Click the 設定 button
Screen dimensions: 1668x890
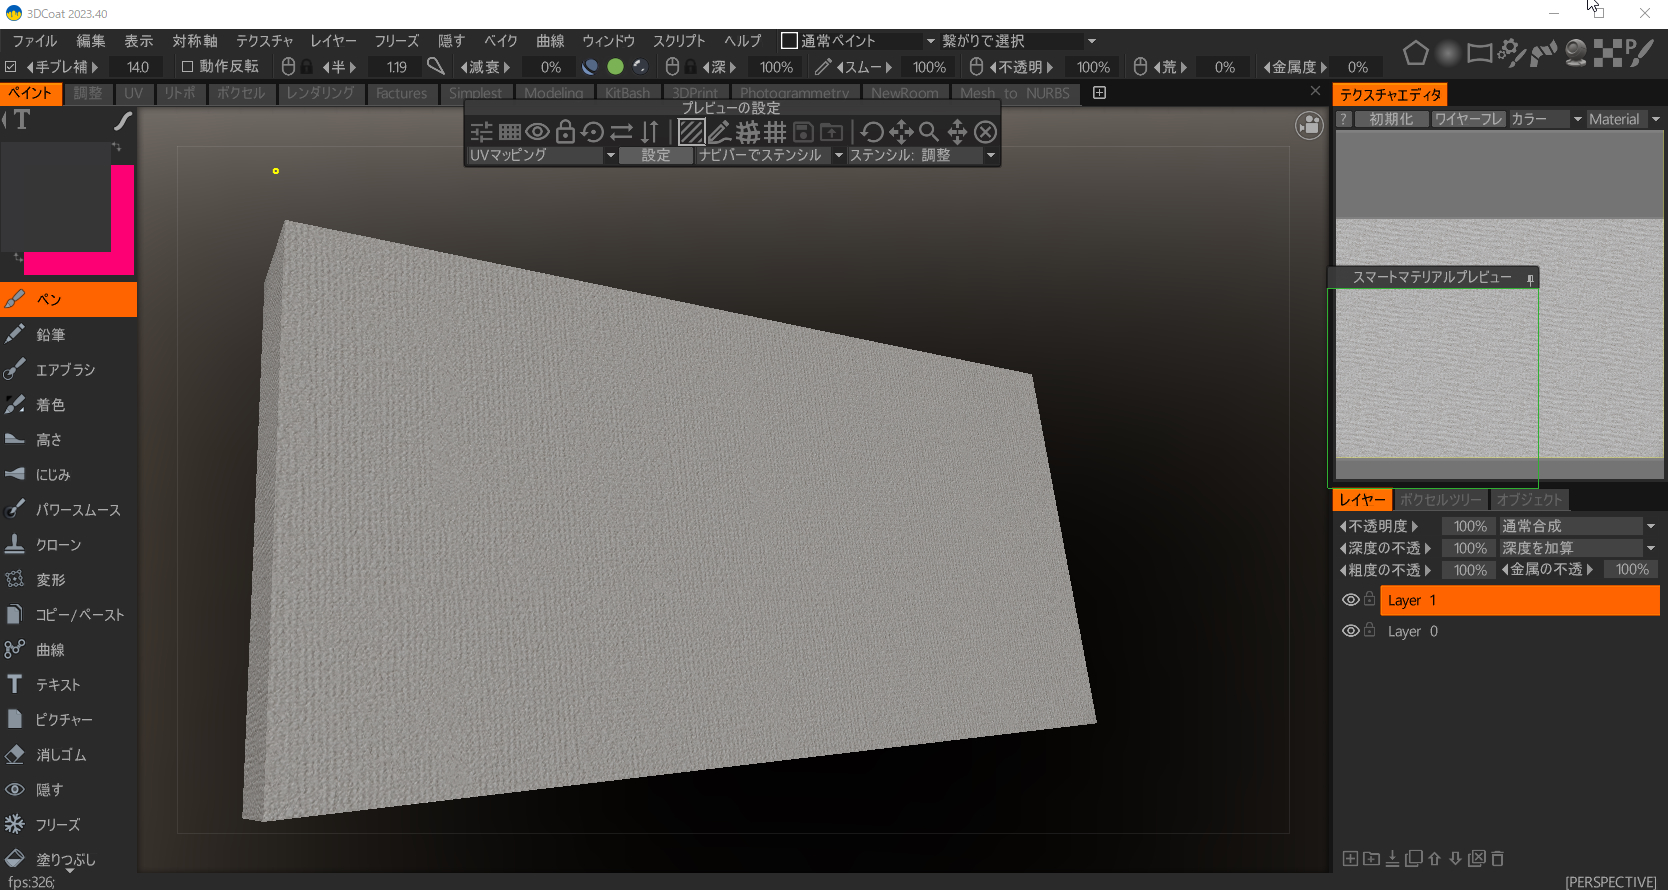tap(655, 155)
